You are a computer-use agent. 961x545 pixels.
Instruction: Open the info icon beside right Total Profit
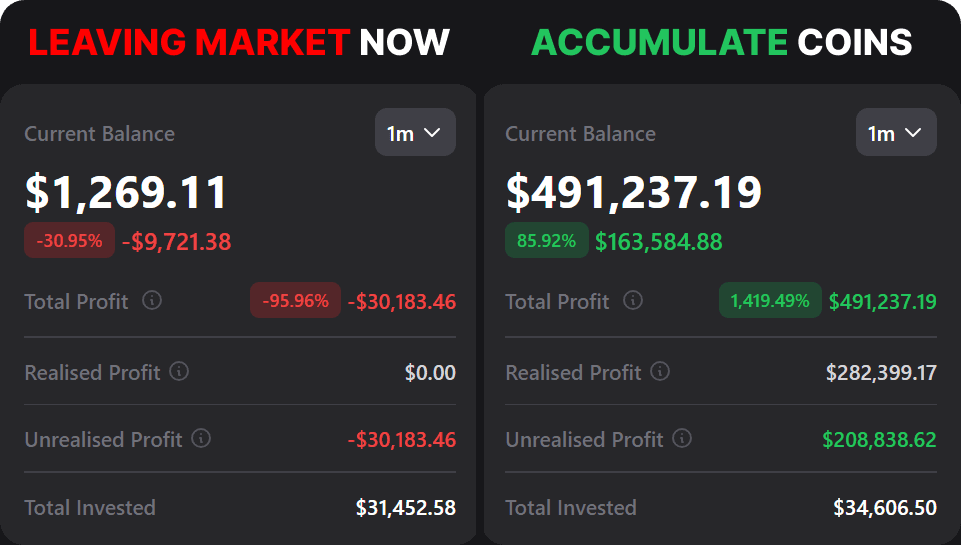tap(633, 300)
